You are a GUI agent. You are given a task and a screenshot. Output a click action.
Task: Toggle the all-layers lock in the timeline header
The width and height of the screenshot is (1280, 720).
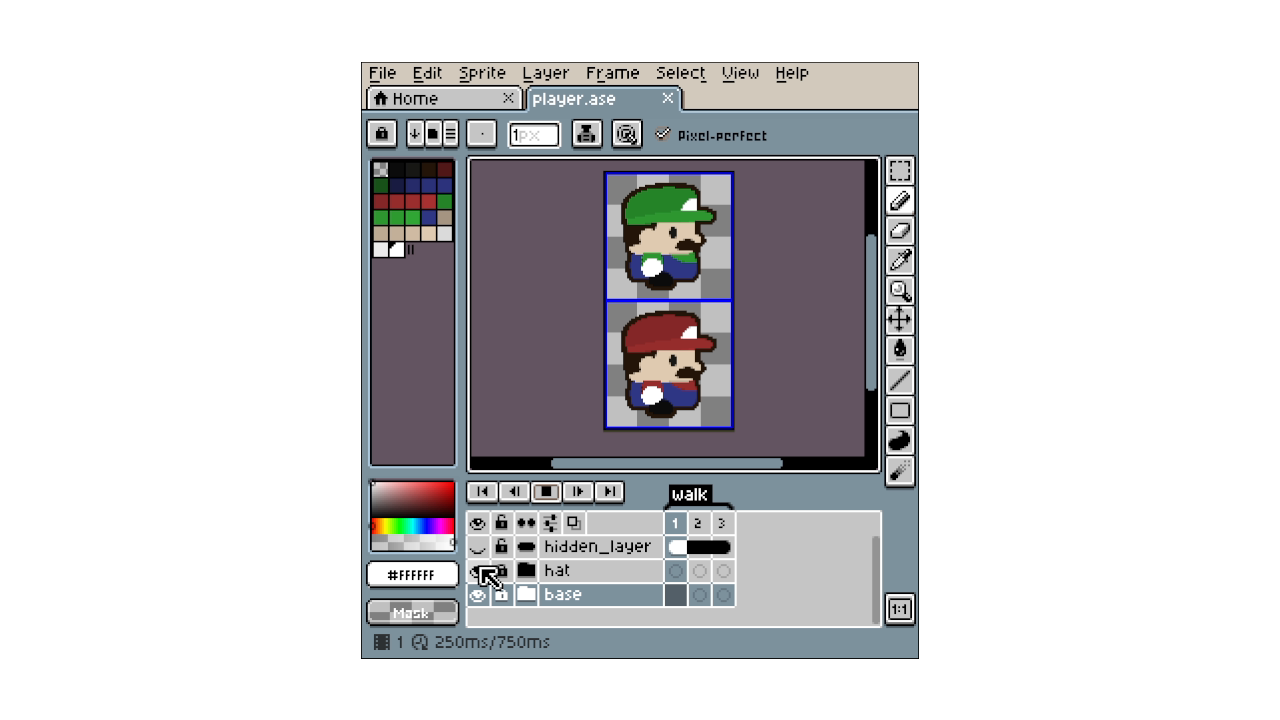(502, 523)
